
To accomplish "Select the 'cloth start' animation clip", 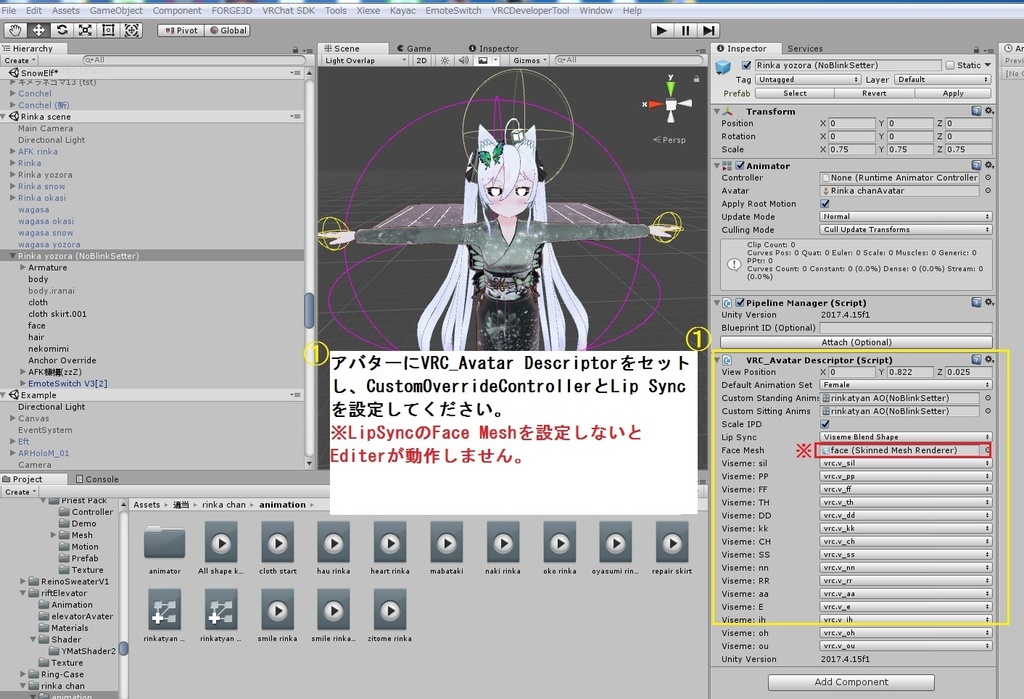I will 278,548.
